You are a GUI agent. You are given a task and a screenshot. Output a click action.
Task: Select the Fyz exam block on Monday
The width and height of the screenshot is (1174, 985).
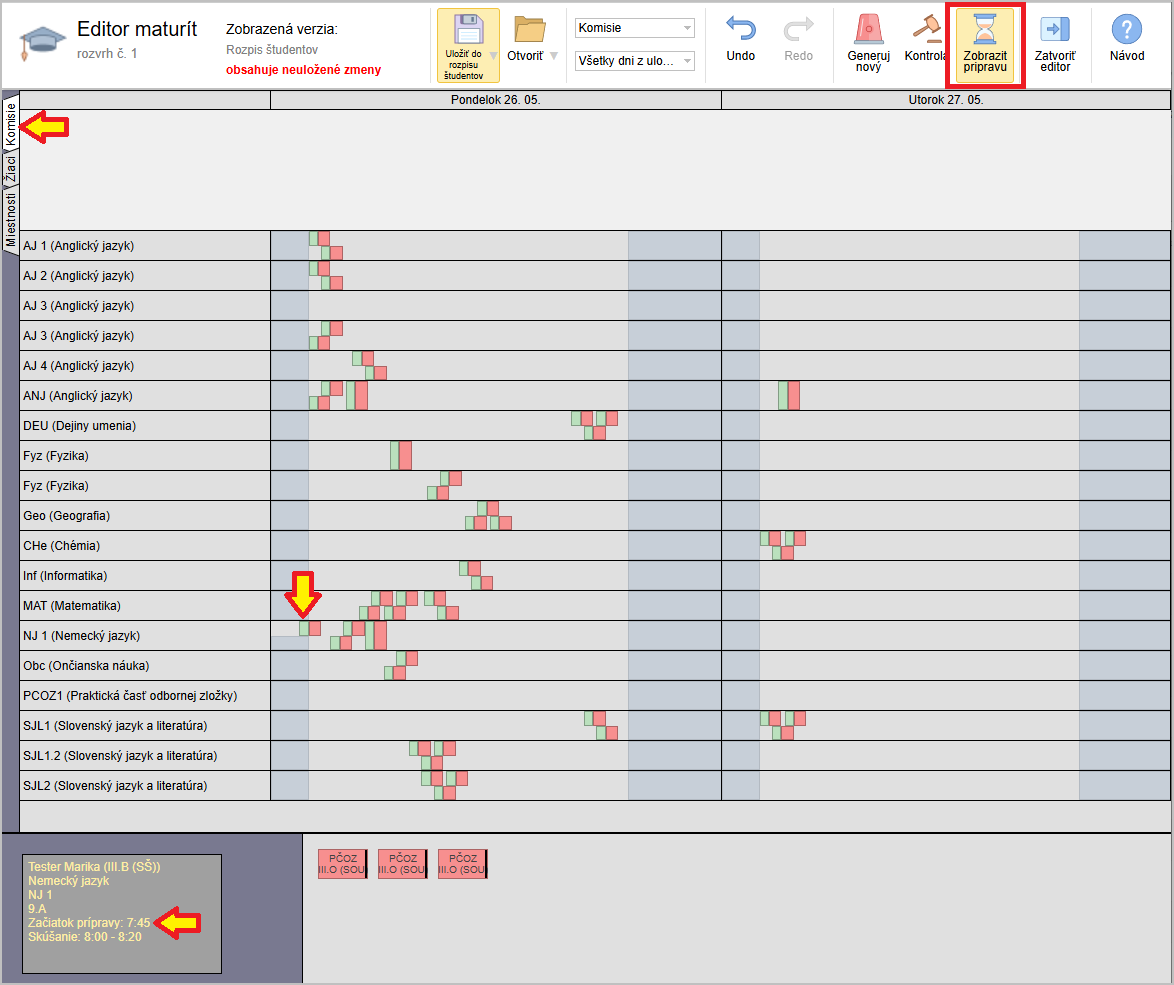point(401,456)
